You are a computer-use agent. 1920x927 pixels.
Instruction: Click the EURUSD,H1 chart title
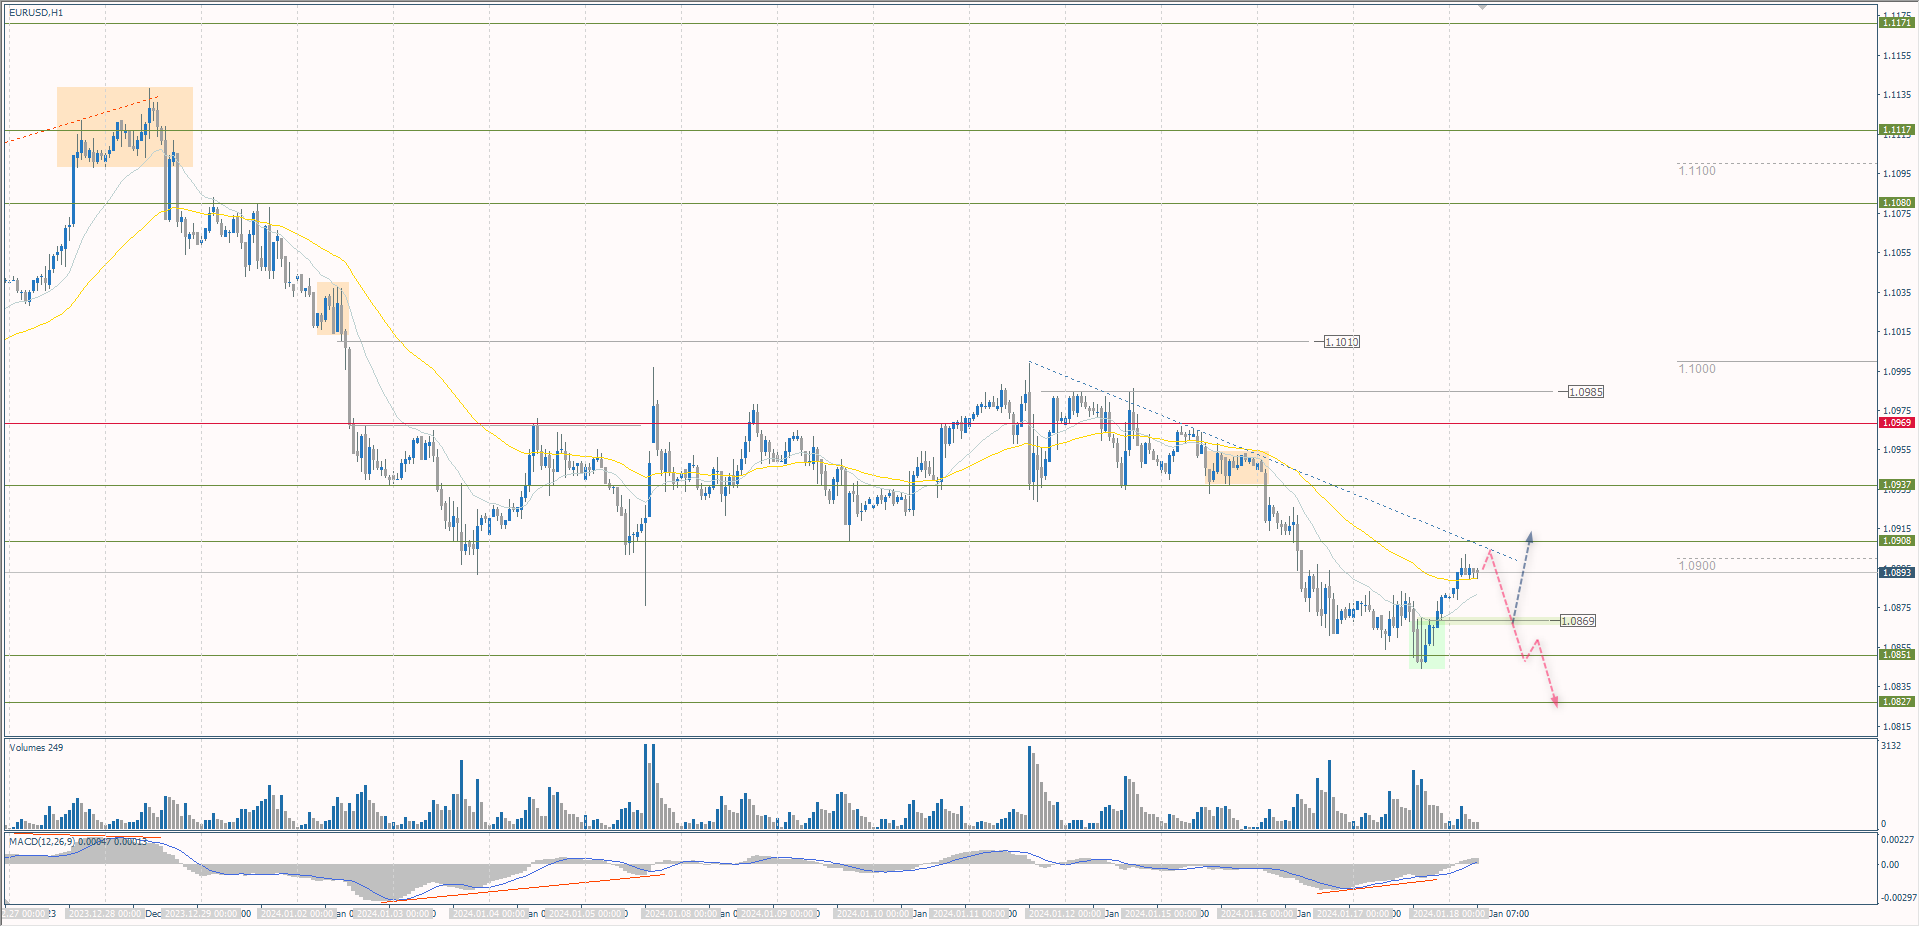[x=36, y=13]
